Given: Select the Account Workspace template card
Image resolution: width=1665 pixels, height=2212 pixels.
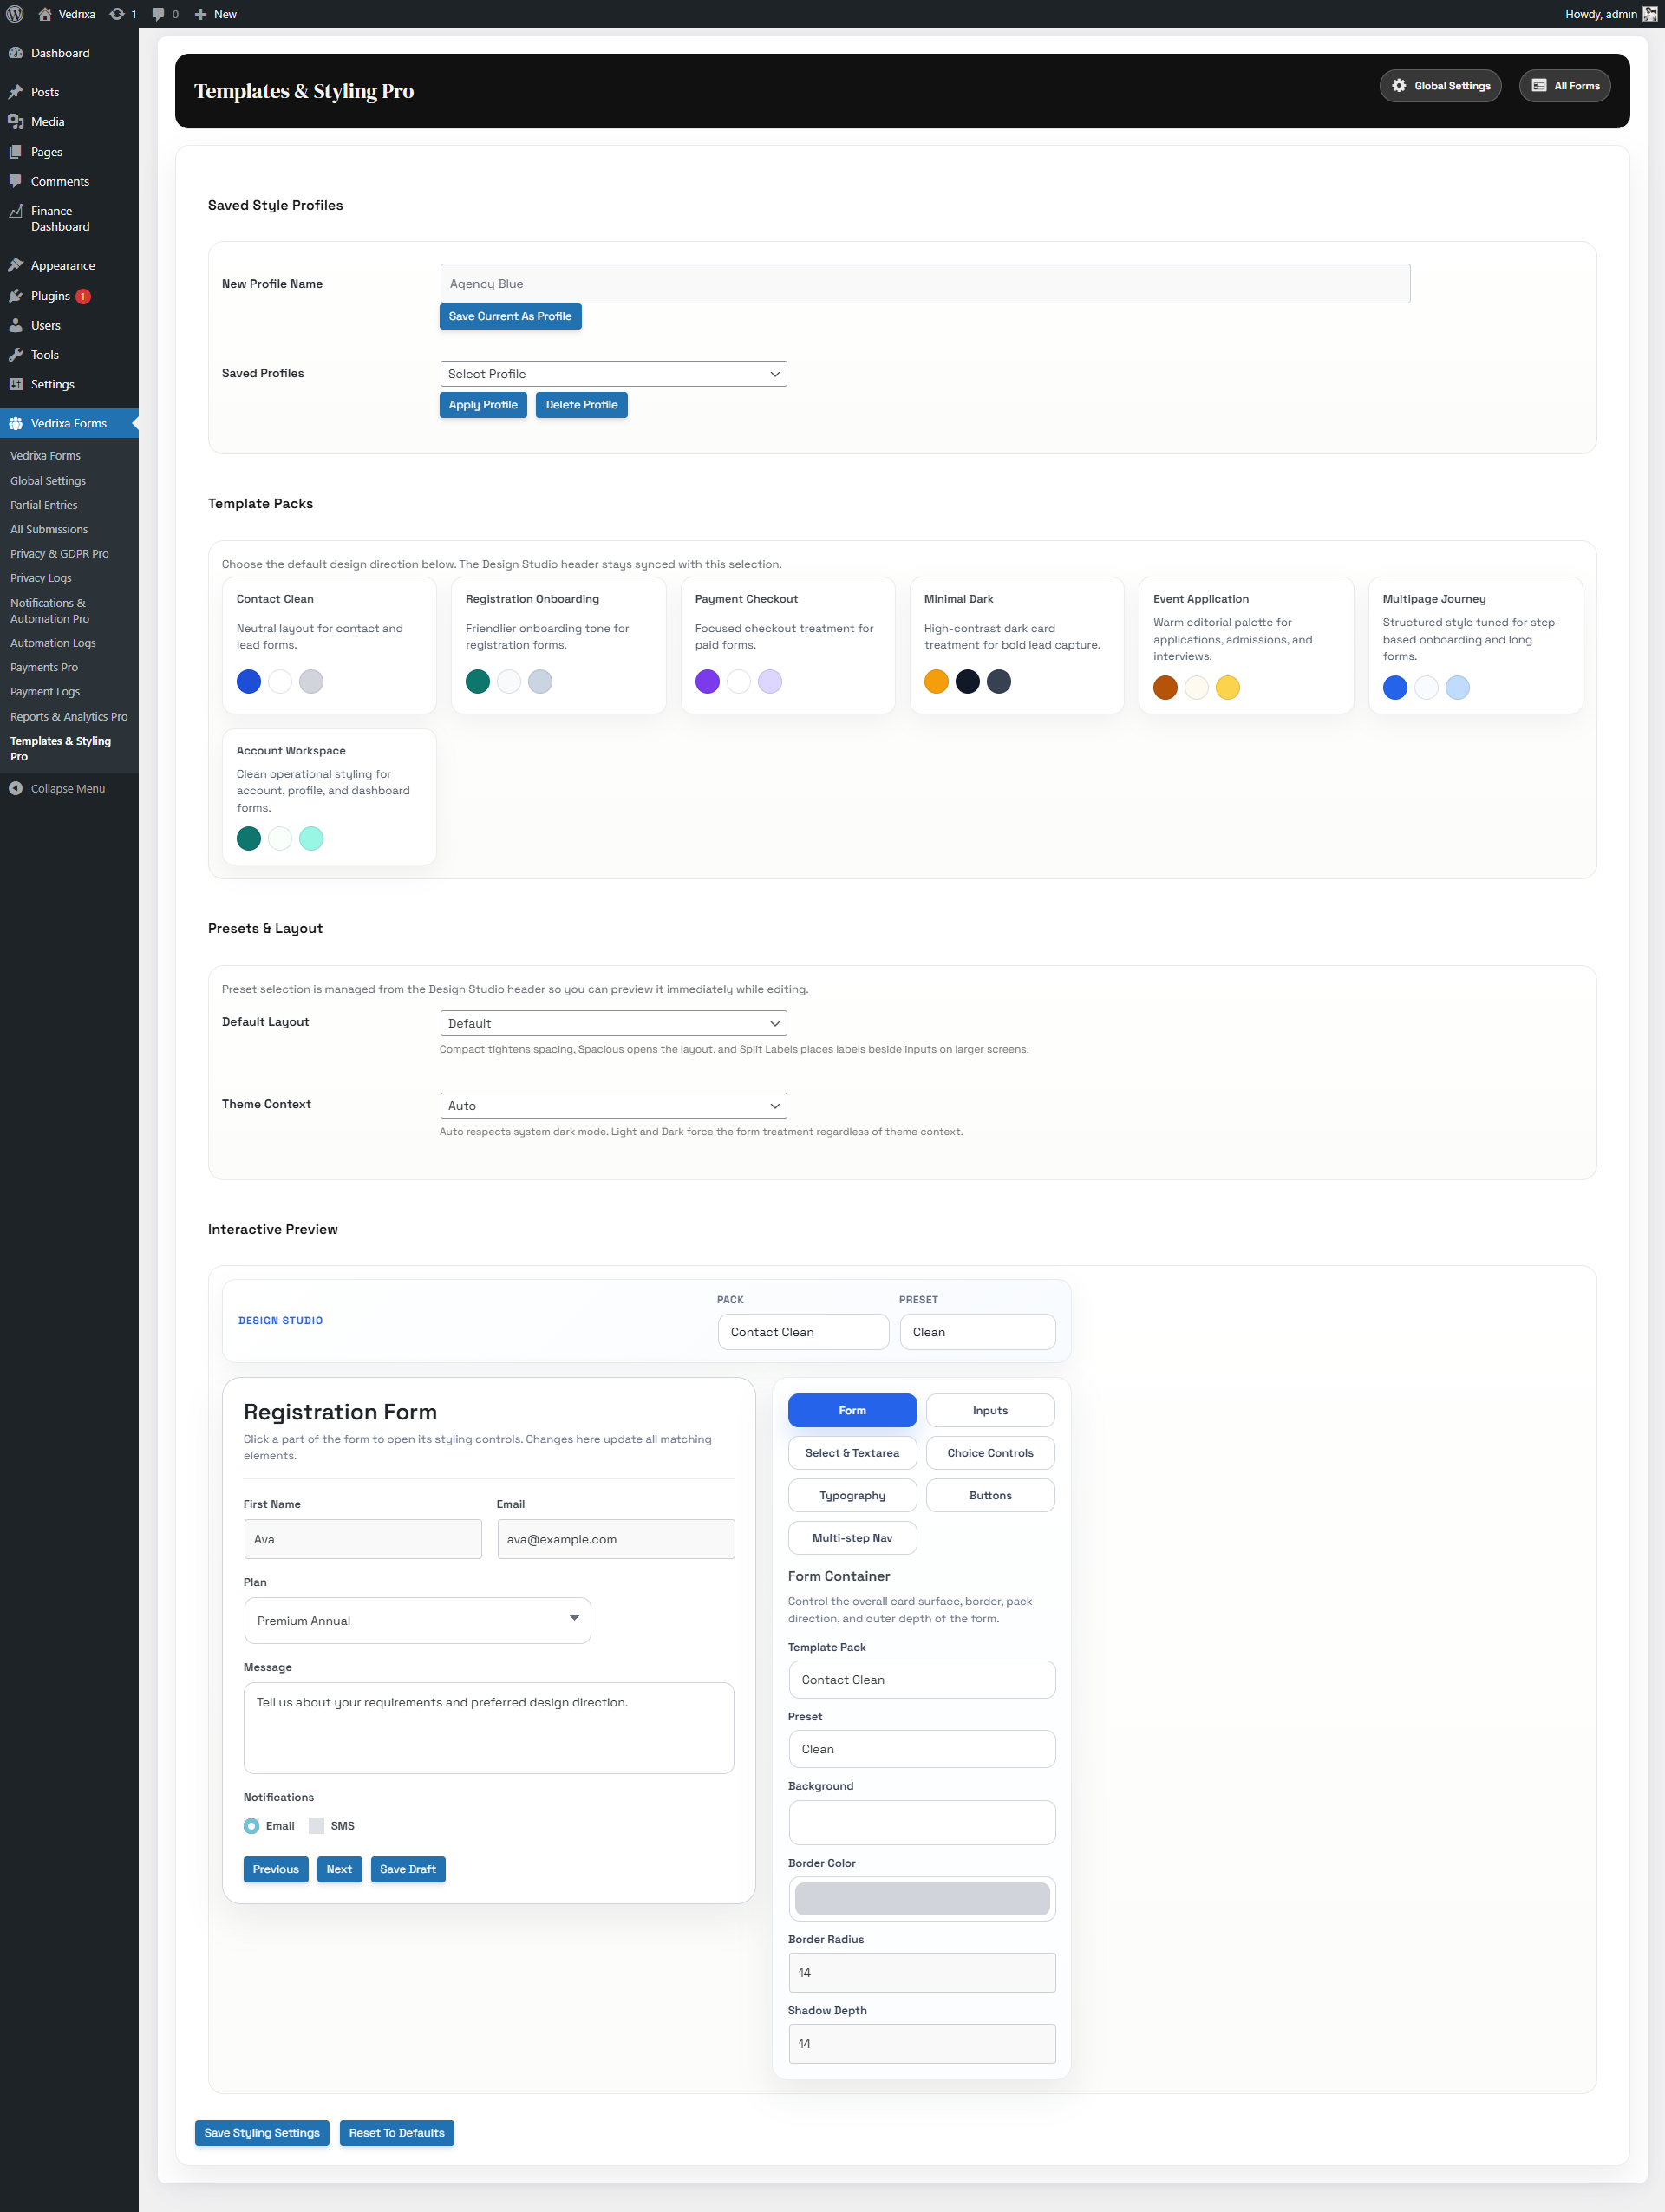Looking at the screenshot, I should [x=329, y=797].
